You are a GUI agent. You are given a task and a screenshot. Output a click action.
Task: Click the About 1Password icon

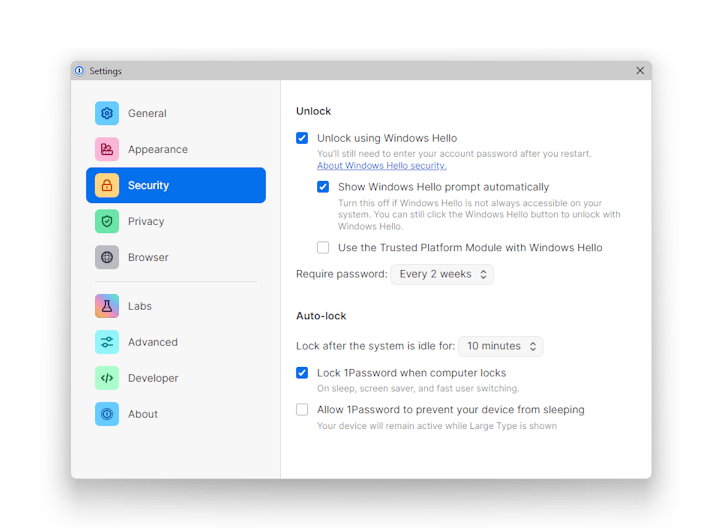click(x=107, y=414)
